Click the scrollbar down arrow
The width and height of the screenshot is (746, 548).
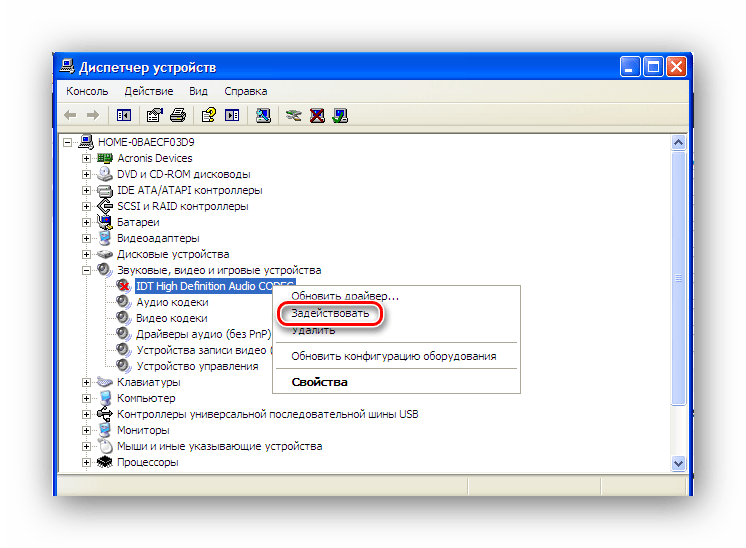(x=678, y=463)
